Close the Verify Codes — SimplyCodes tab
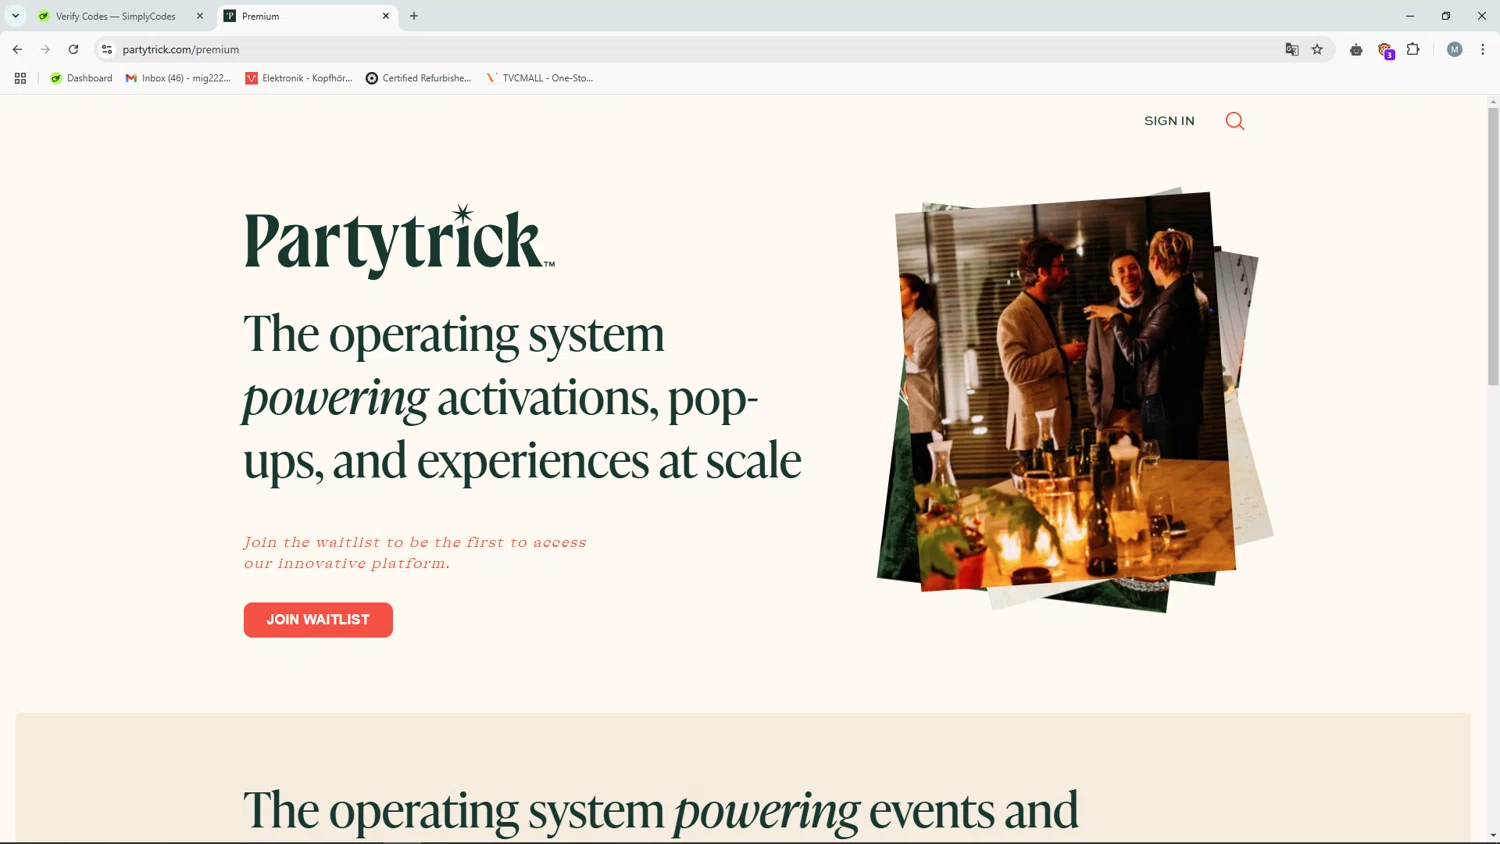The image size is (1500, 844). click(x=200, y=16)
